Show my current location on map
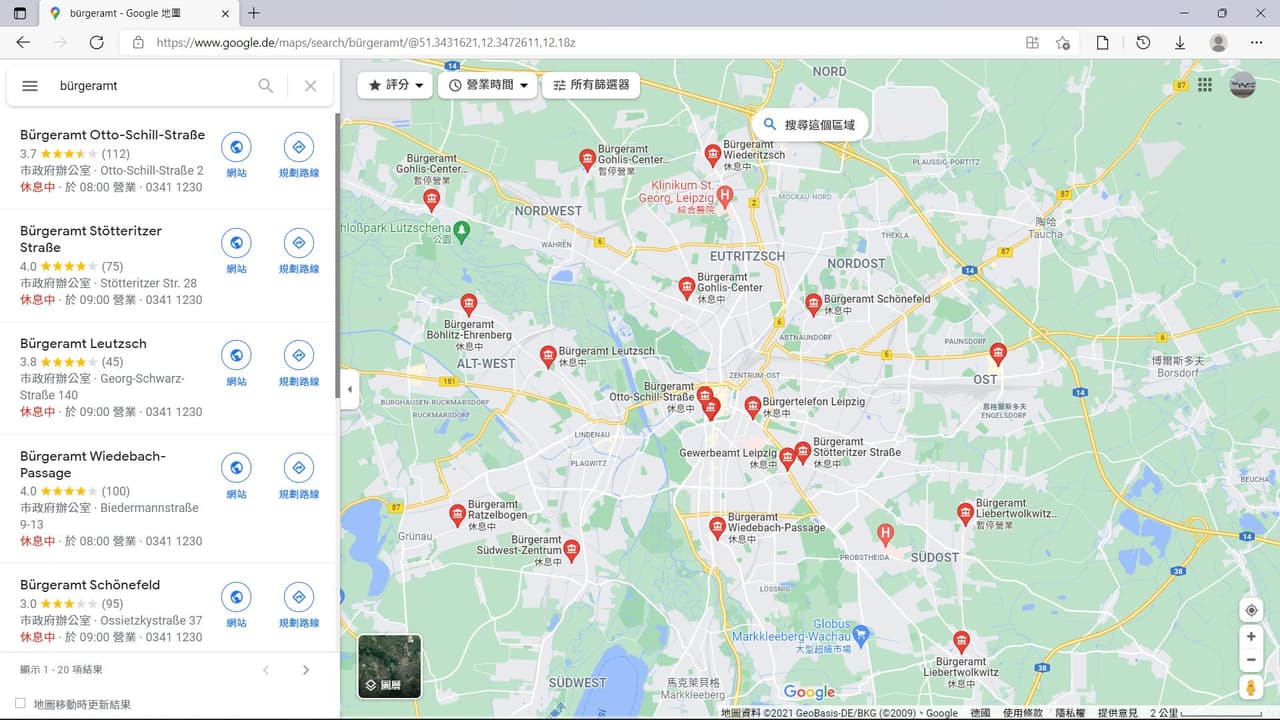The width and height of the screenshot is (1280, 720). (1251, 611)
